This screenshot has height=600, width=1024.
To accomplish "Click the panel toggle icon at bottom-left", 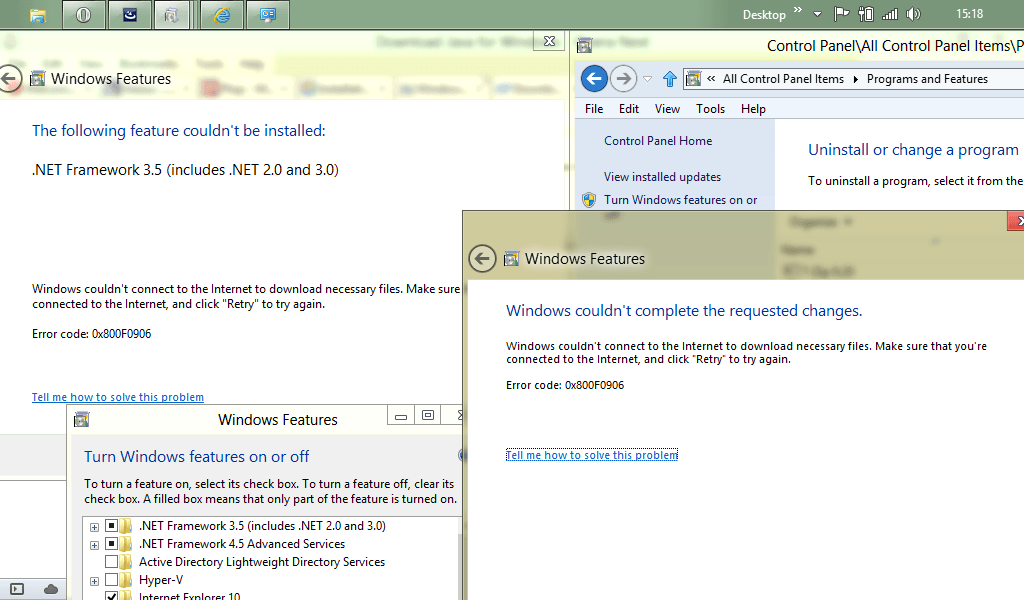I will coord(17,589).
